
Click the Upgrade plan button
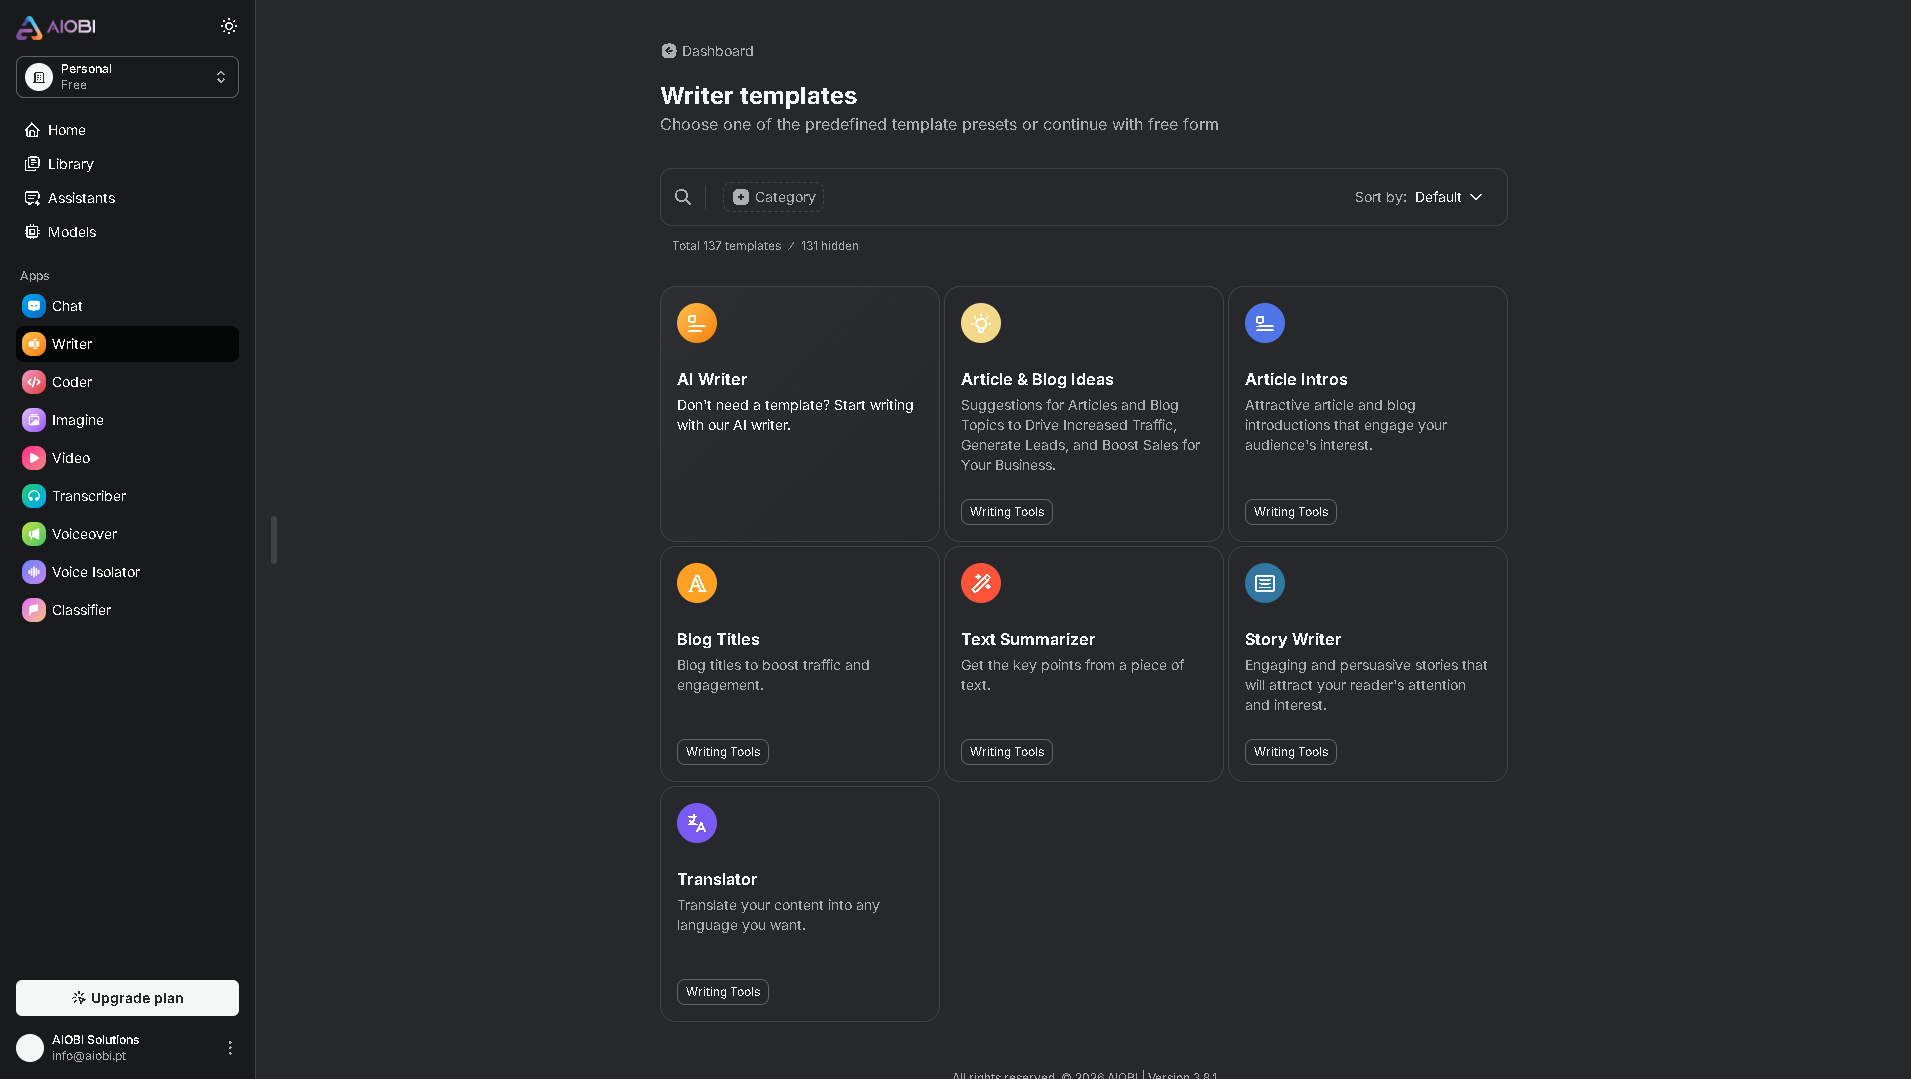point(126,997)
